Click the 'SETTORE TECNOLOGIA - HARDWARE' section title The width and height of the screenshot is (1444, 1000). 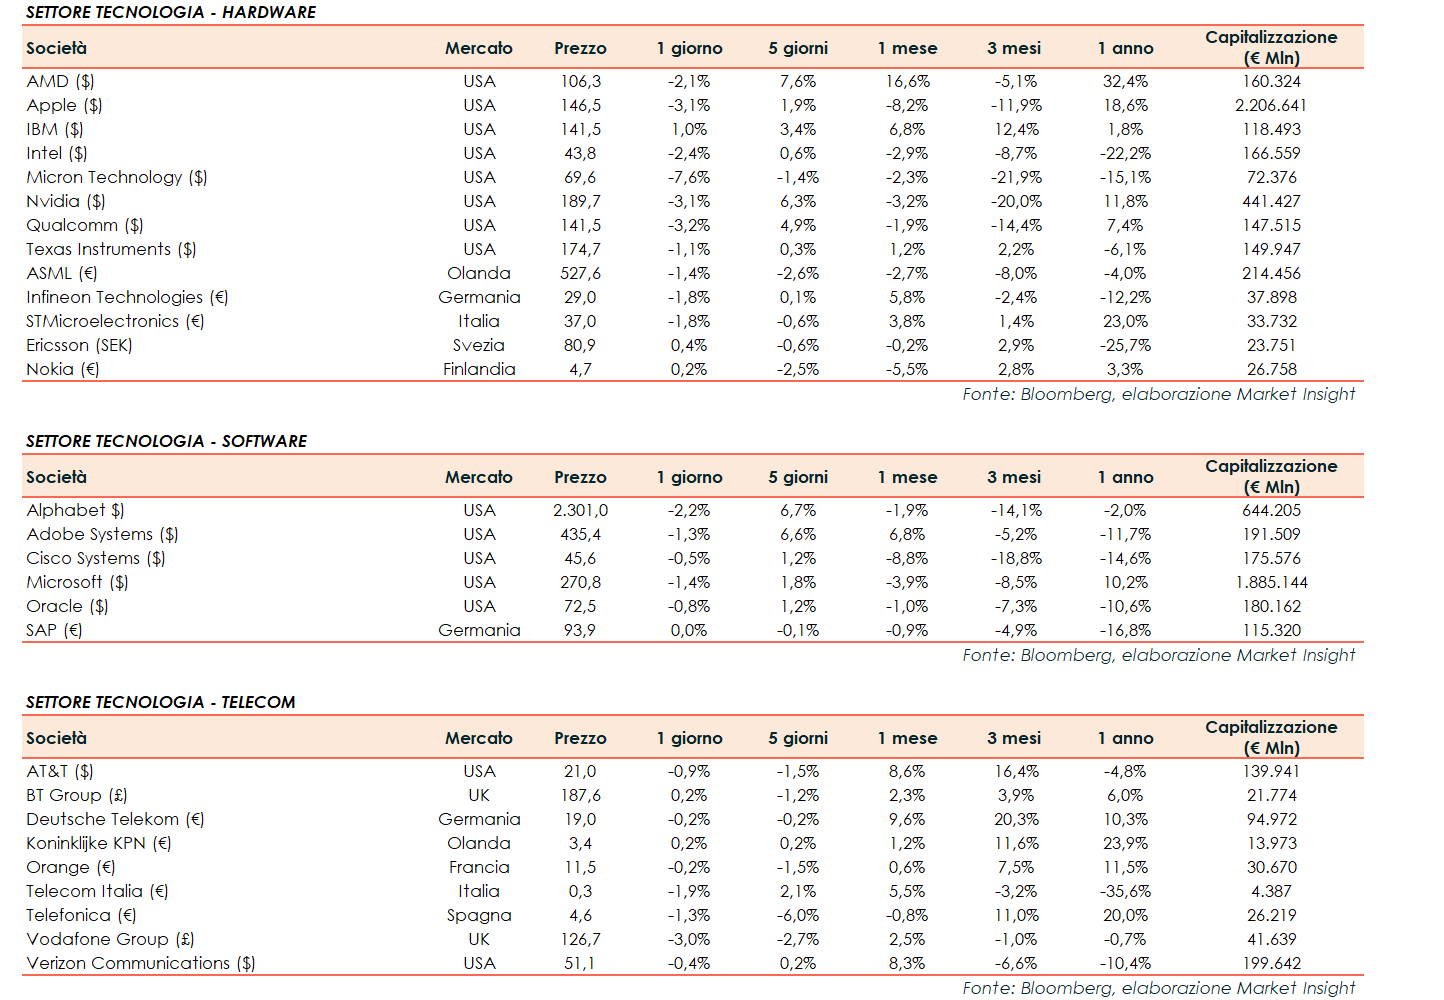tap(170, 12)
